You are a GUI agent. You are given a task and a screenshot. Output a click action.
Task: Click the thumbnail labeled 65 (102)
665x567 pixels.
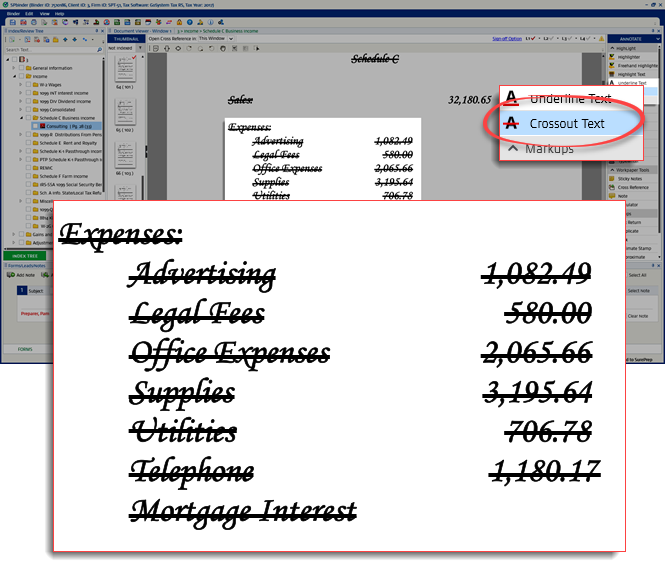[125, 112]
